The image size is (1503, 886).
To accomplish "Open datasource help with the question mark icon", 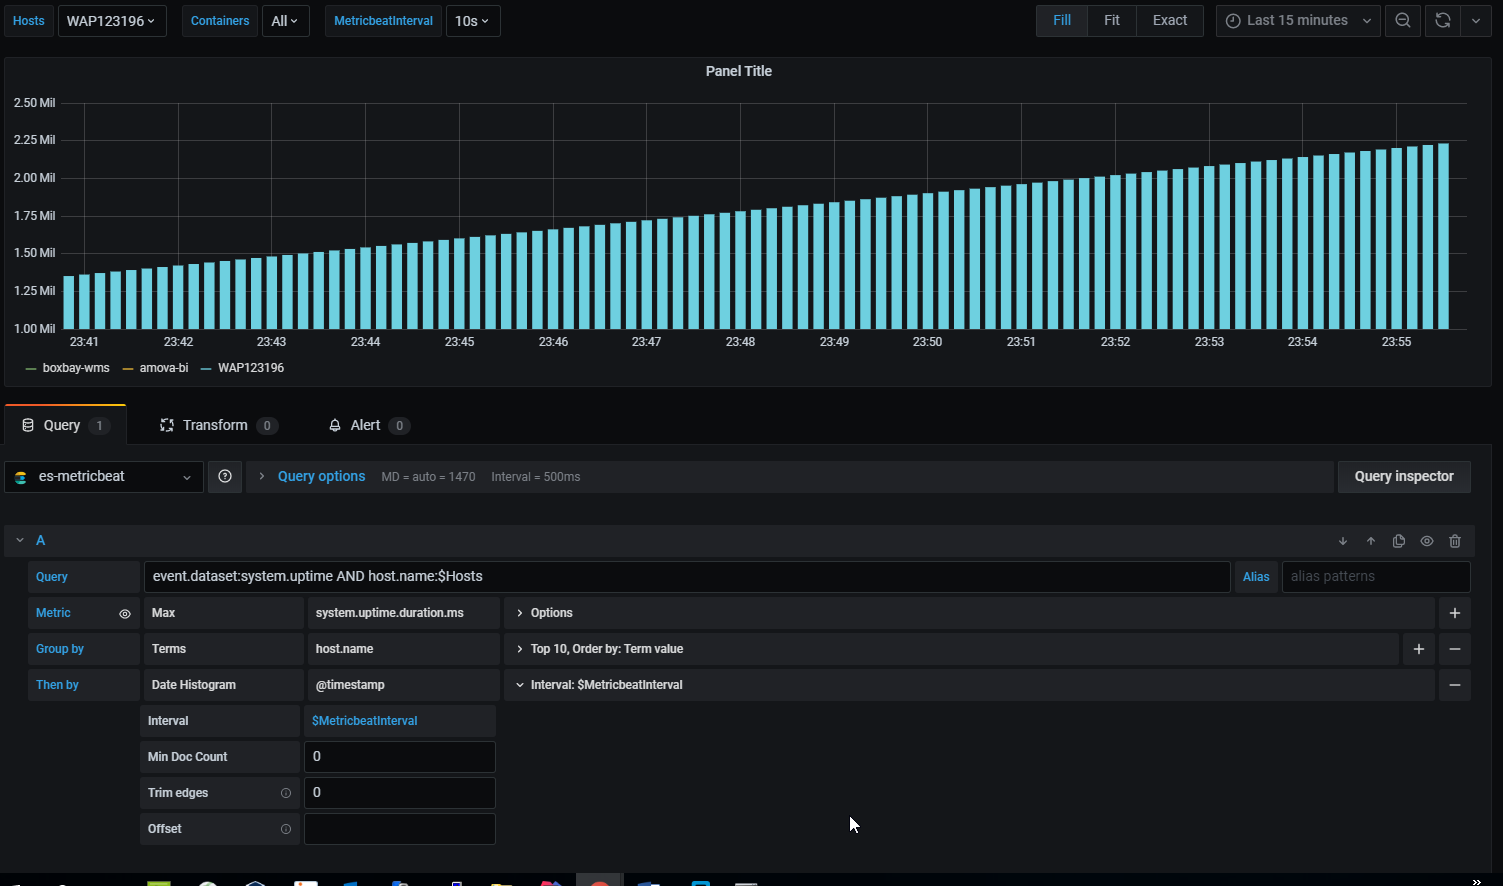I will pos(224,477).
